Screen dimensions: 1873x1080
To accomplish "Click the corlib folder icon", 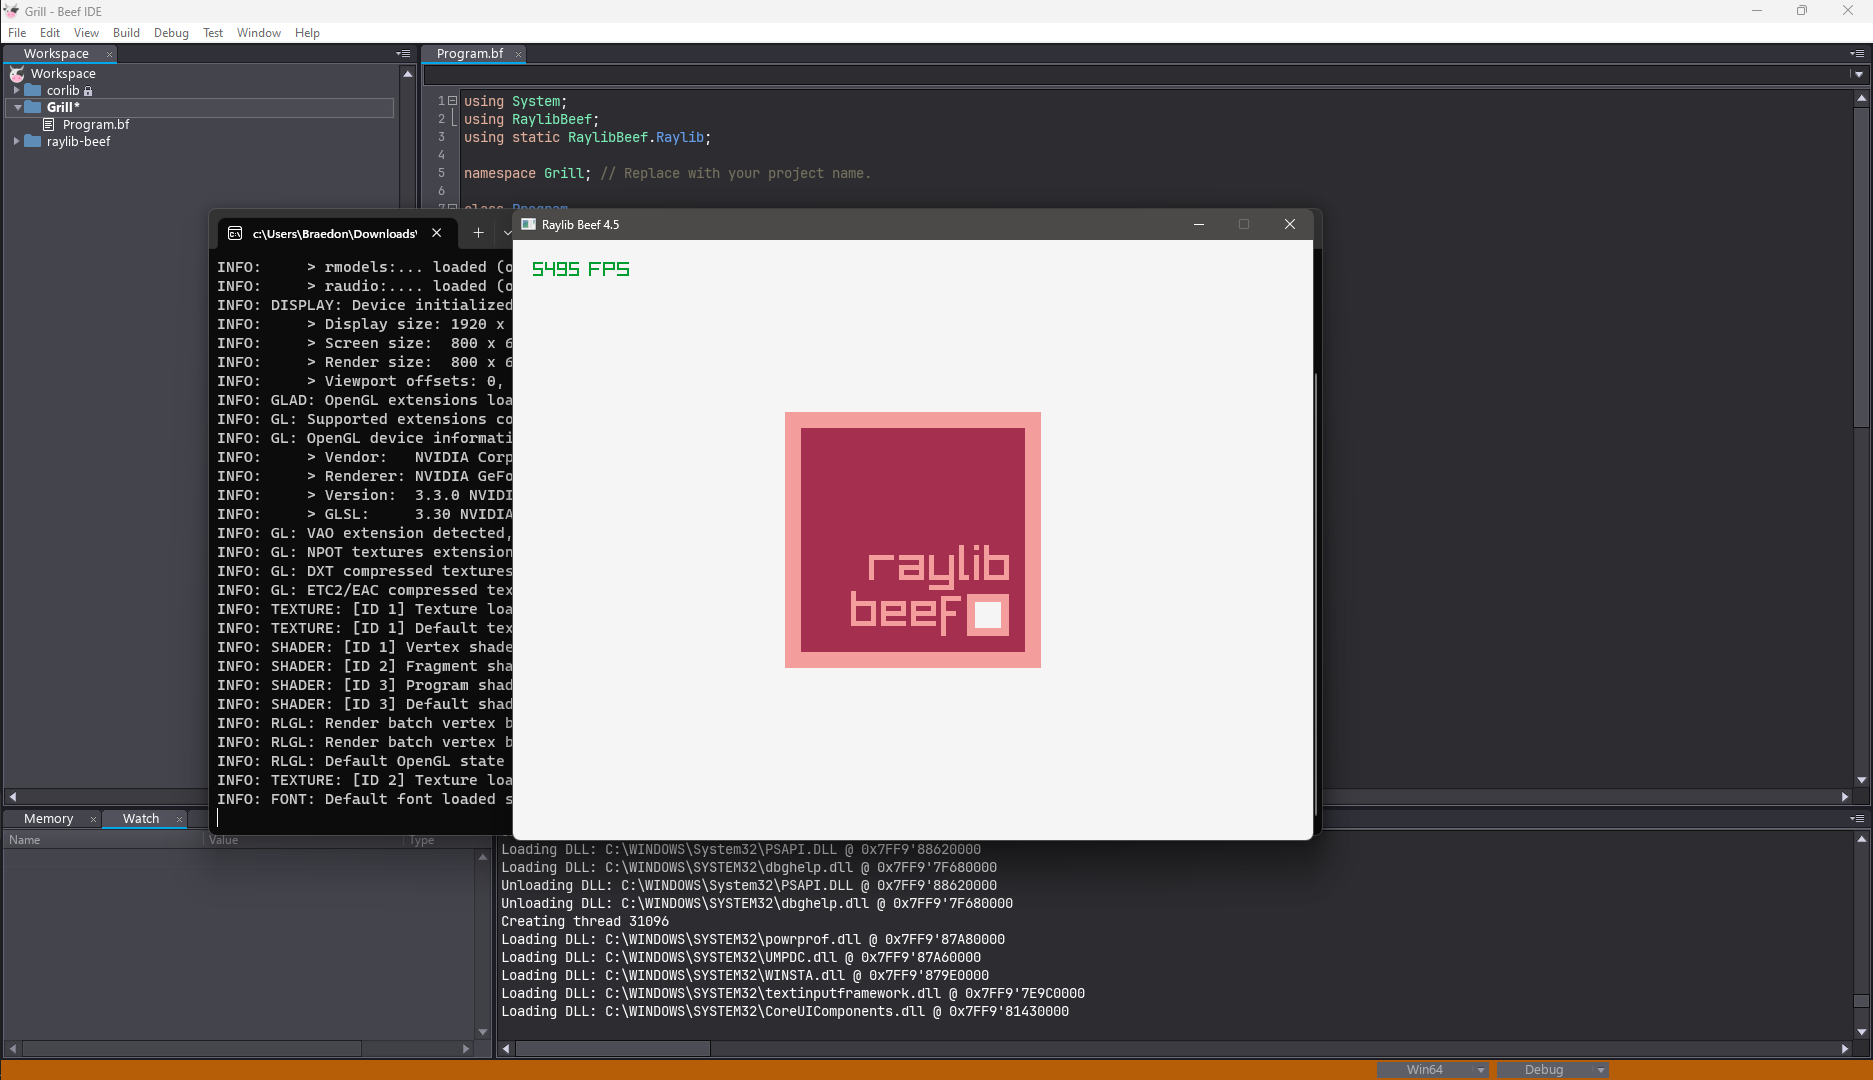I will point(33,90).
